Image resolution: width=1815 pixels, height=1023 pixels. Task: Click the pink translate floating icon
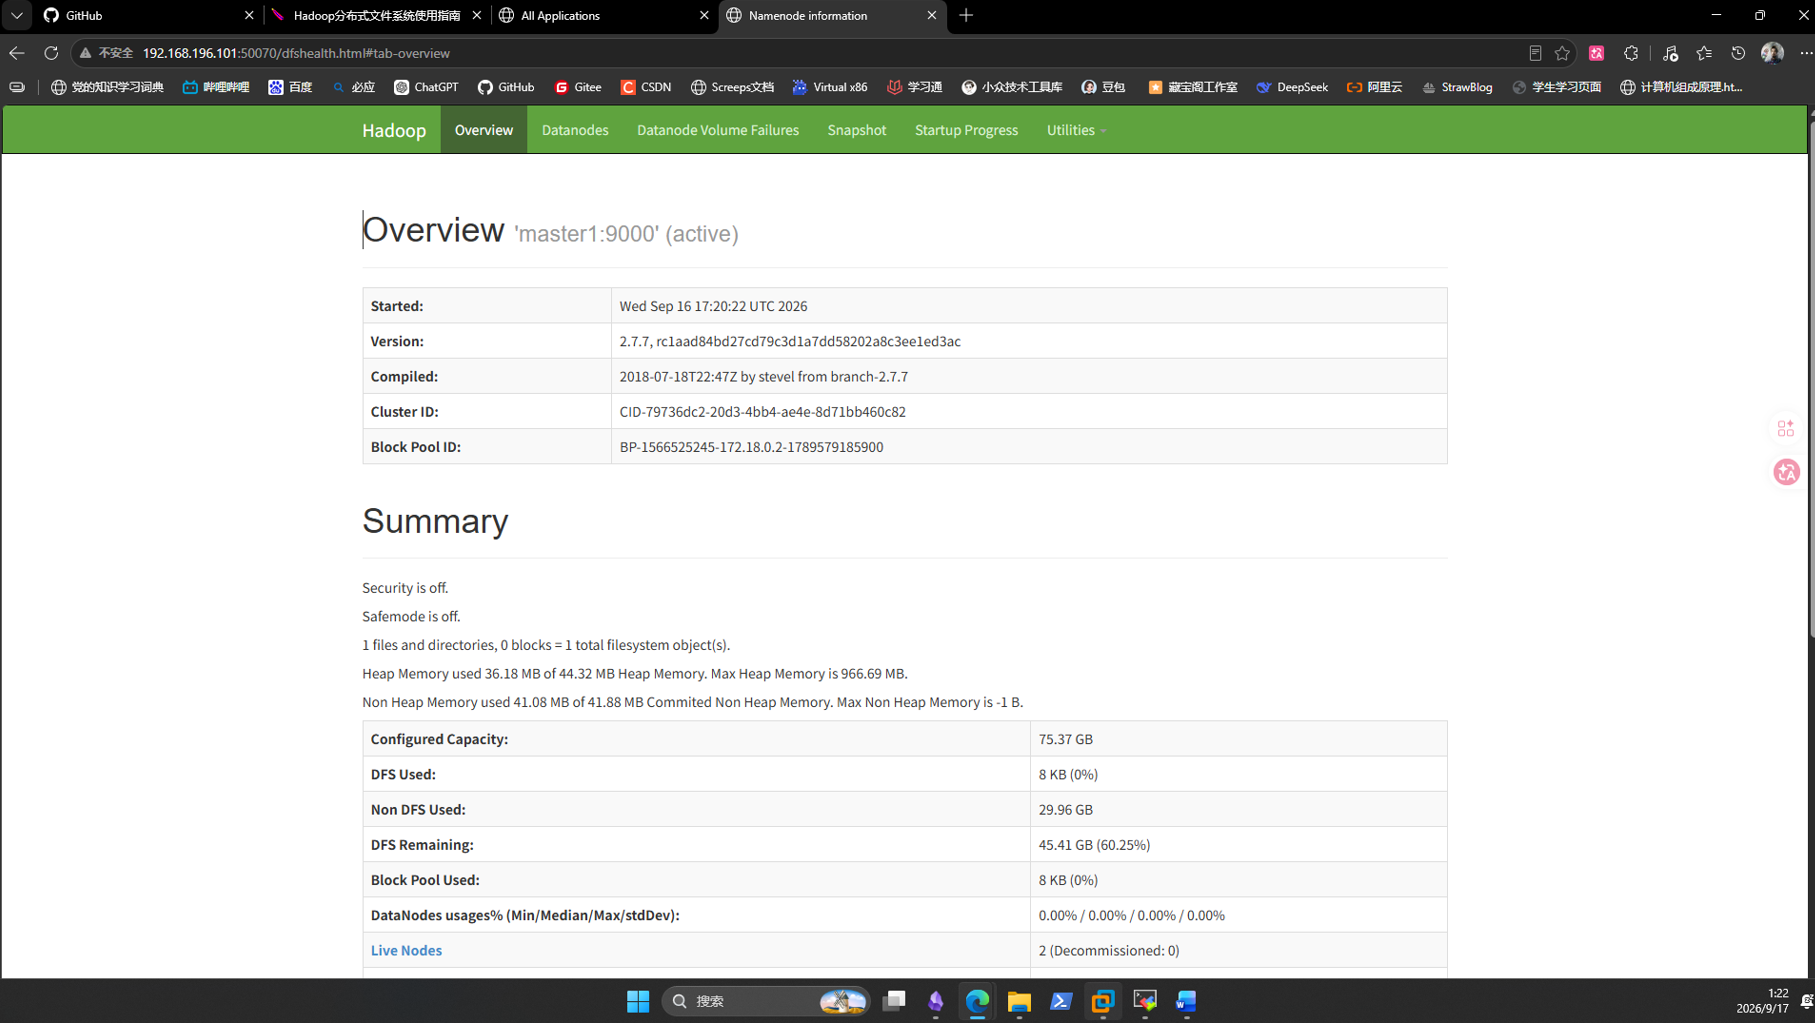(1786, 472)
